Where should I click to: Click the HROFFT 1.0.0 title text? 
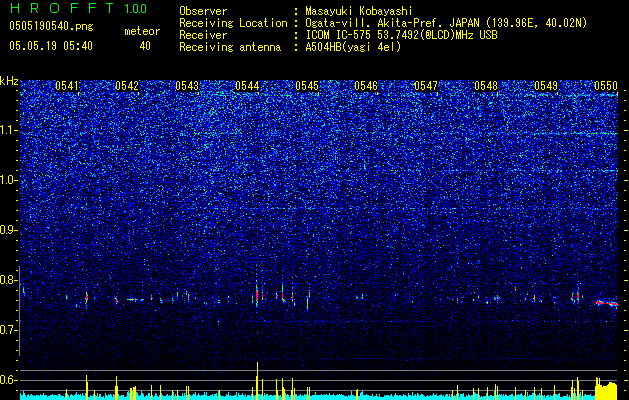click(x=78, y=8)
